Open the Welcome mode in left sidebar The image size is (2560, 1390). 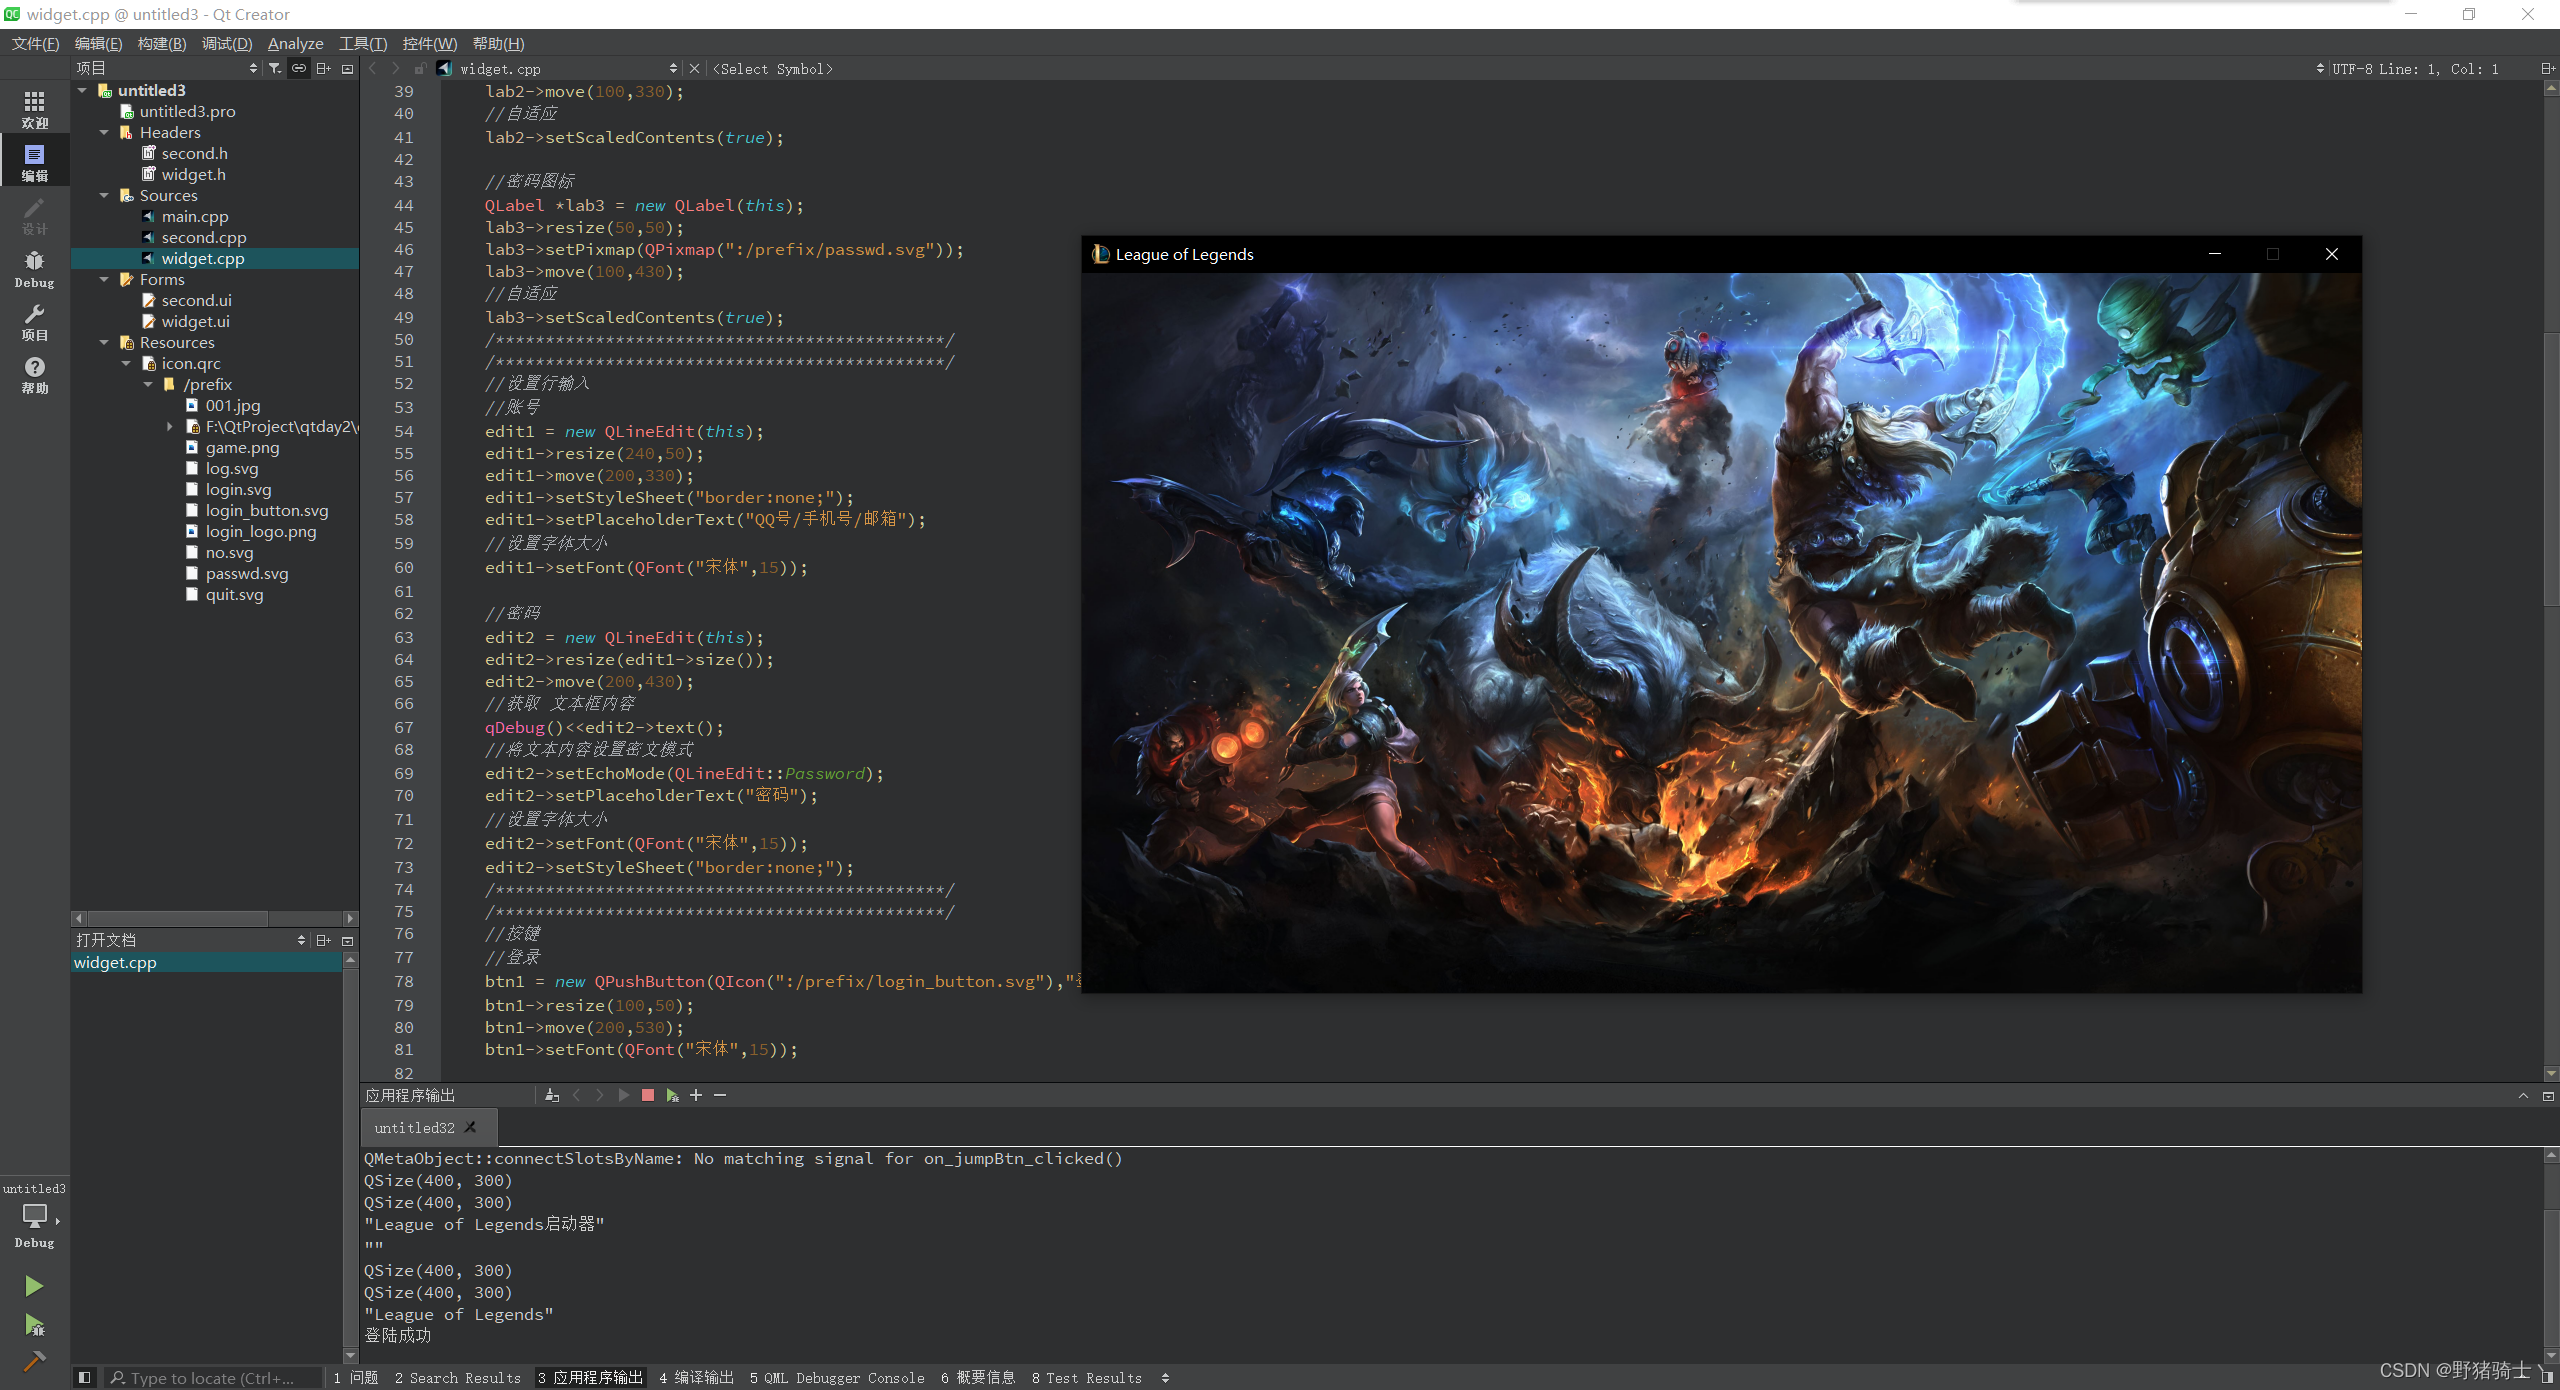[34, 109]
